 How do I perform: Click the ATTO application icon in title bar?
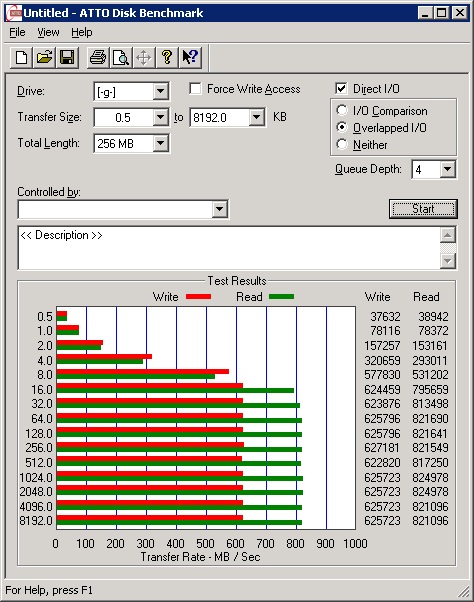(x=15, y=13)
